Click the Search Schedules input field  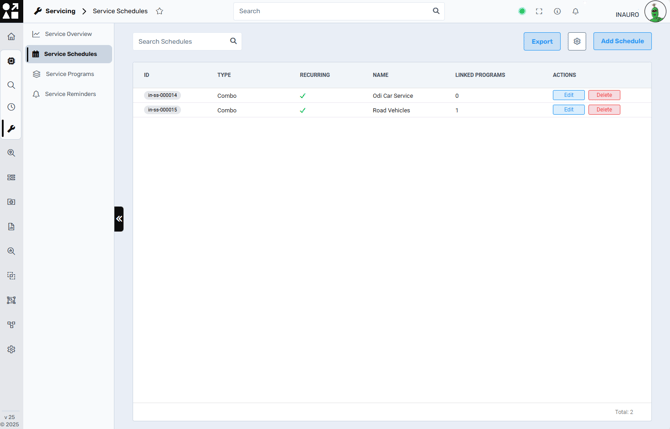click(x=182, y=42)
